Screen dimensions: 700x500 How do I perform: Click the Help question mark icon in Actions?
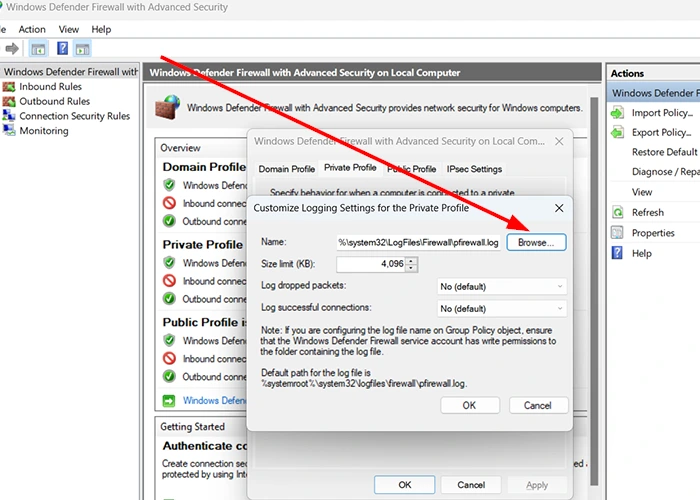click(617, 253)
